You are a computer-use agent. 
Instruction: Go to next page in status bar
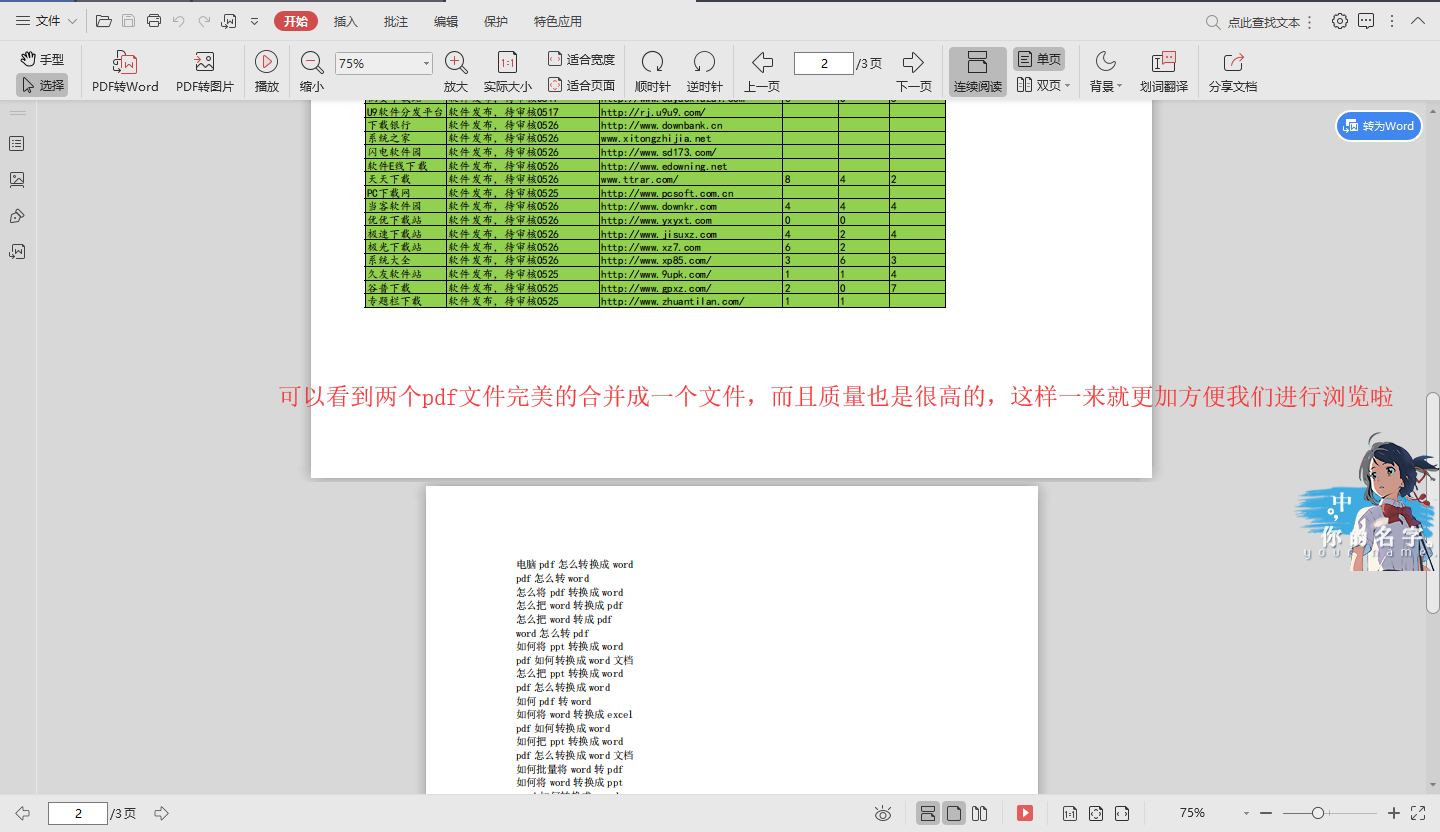[x=161, y=814]
